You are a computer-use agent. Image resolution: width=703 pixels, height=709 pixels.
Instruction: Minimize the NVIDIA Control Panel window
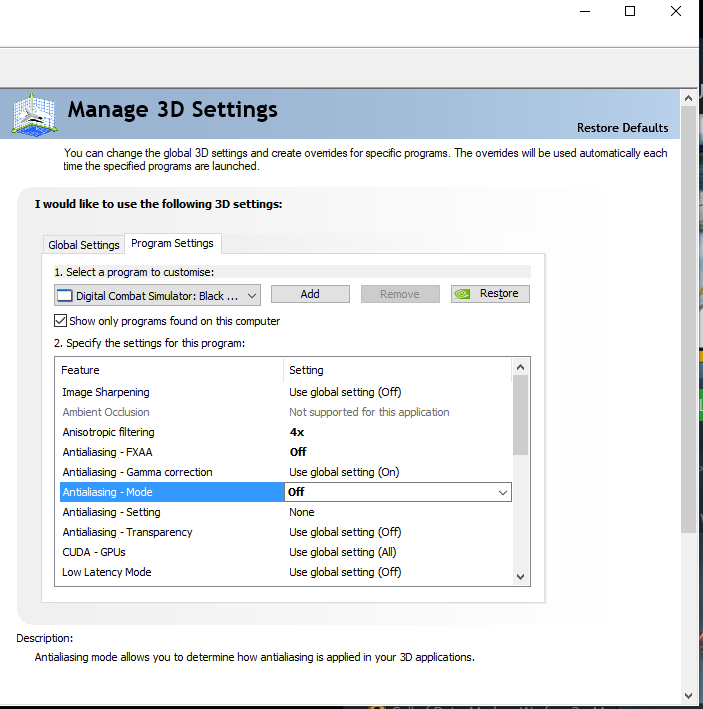585,11
